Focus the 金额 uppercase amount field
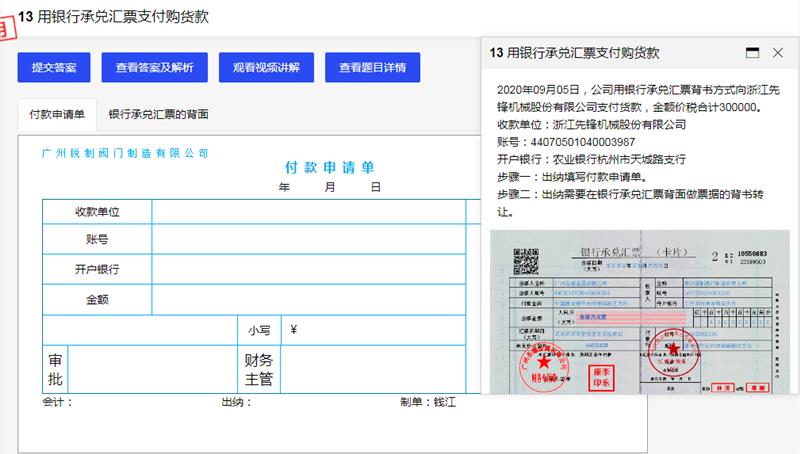Image resolution: width=800 pixels, height=454 pixels. (308, 299)
